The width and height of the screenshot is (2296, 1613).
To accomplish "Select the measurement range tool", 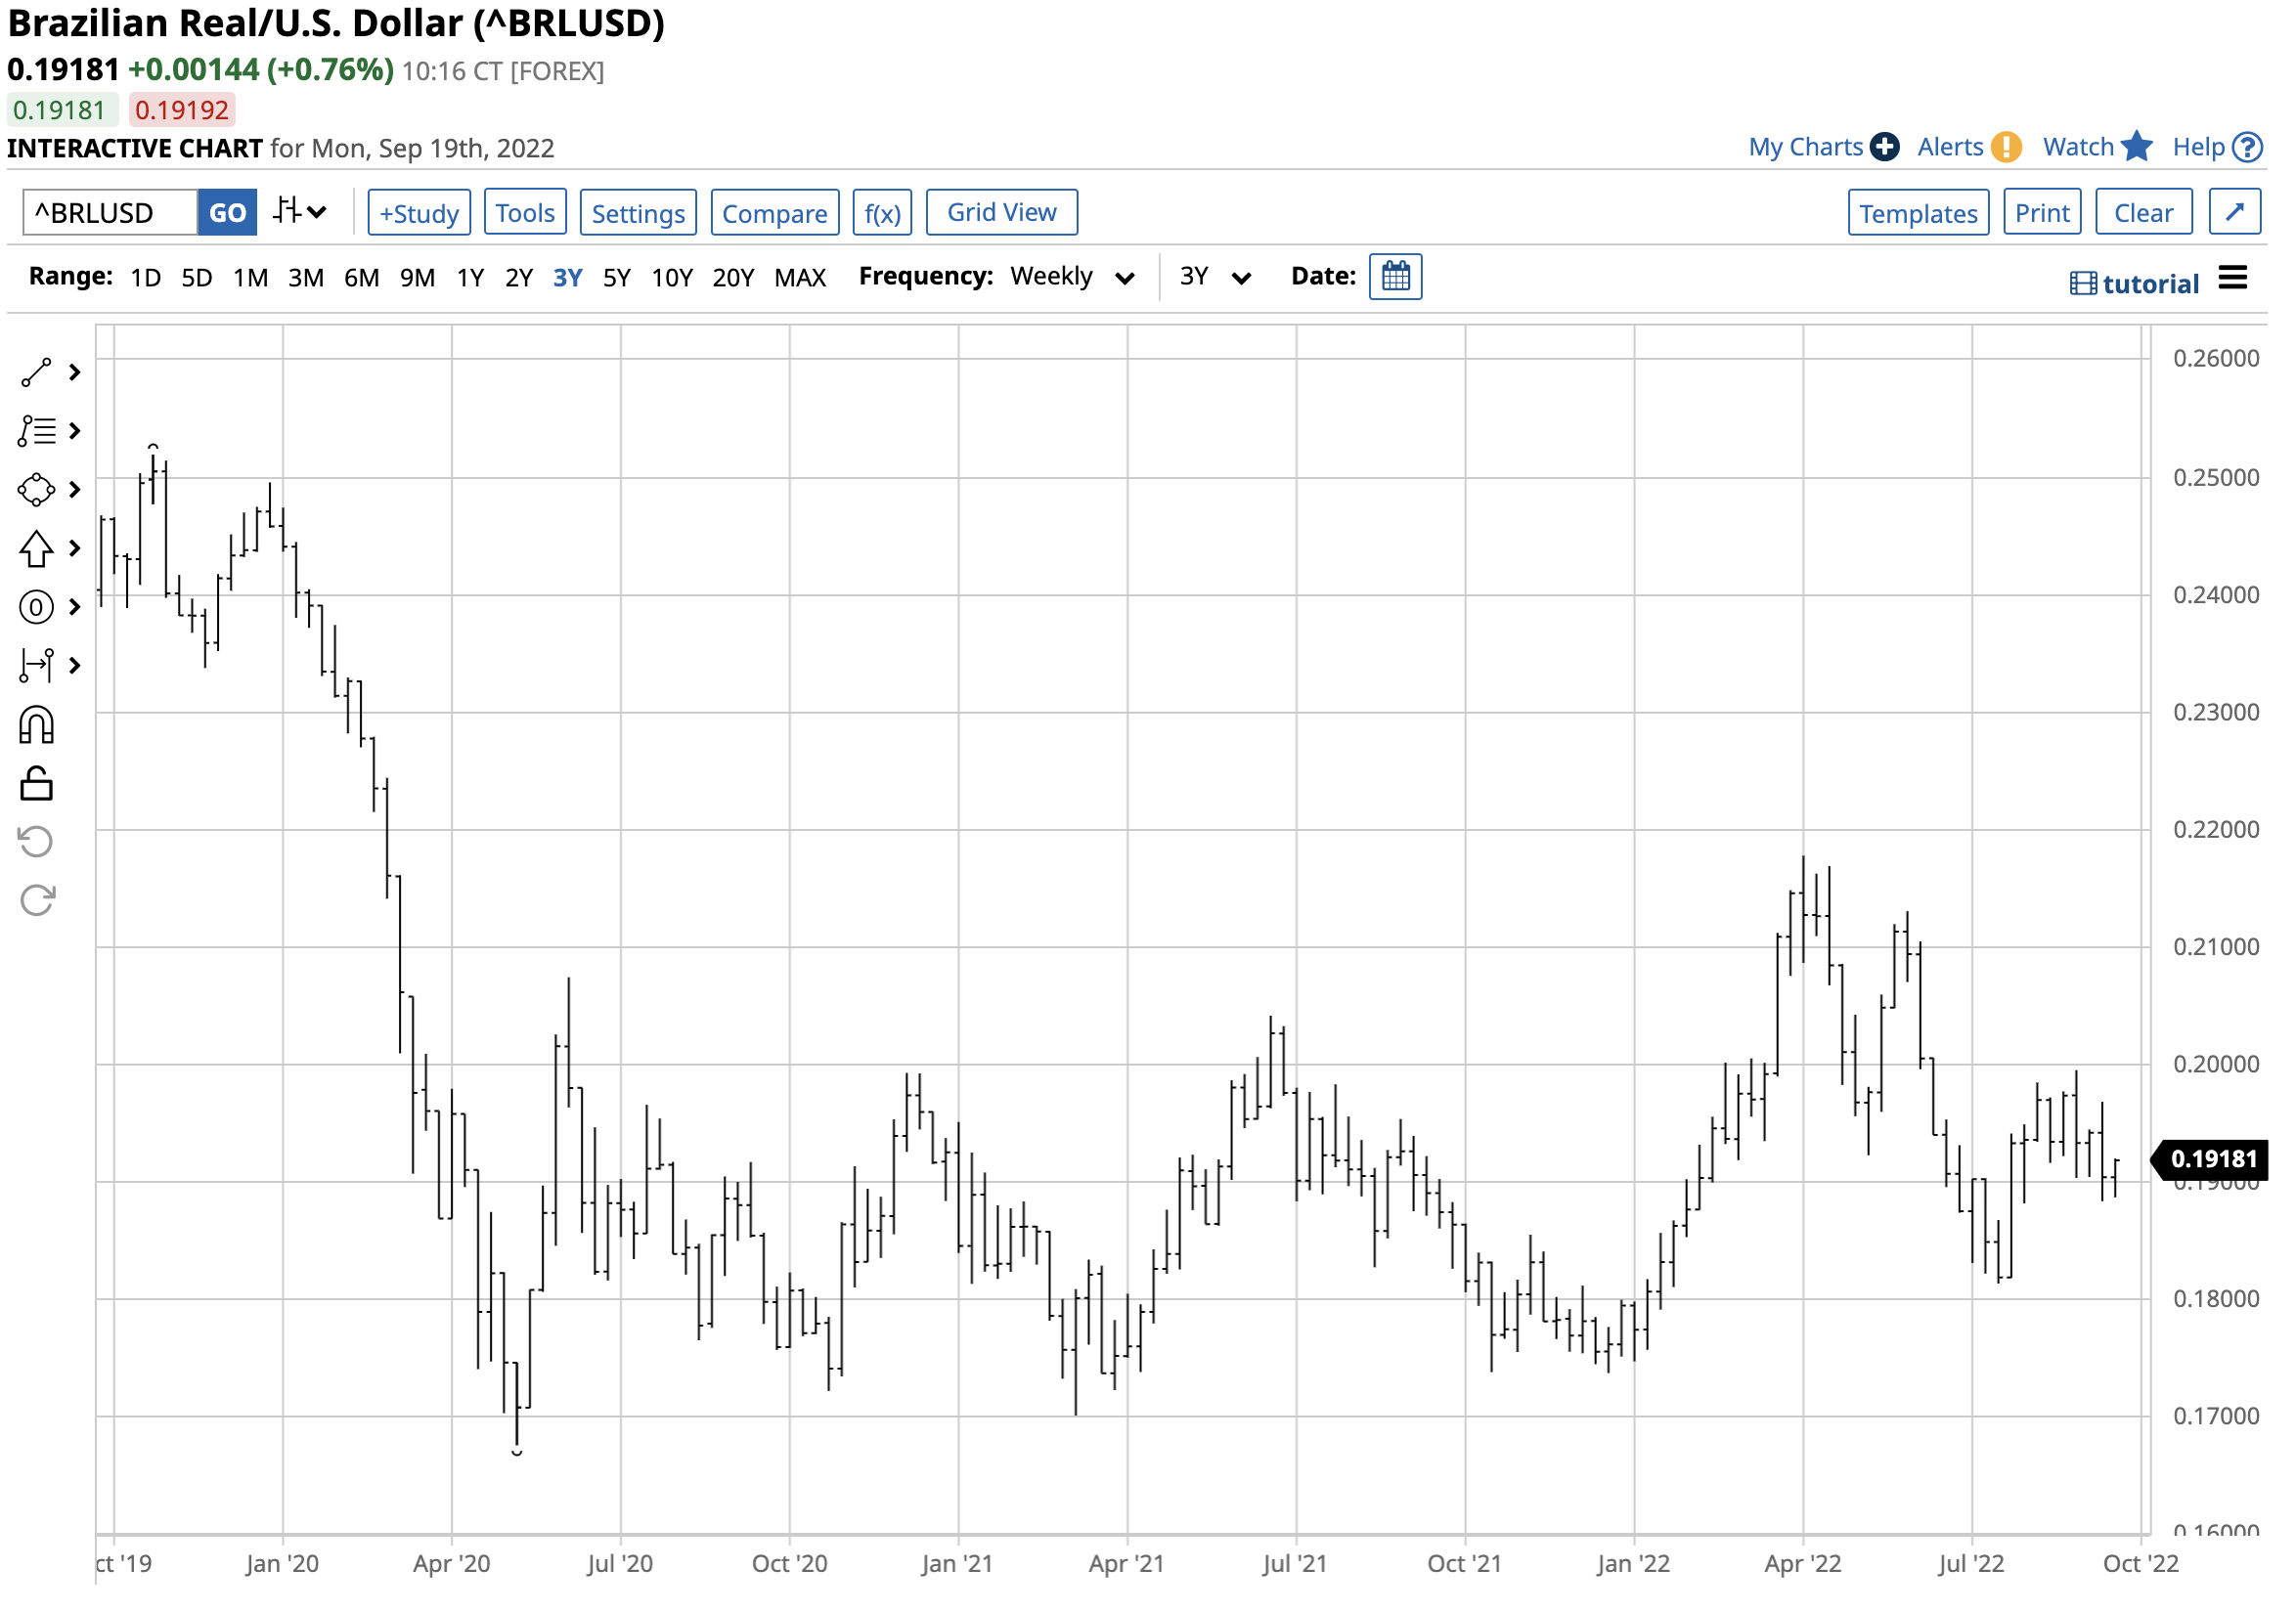I will tap(36, 668).
